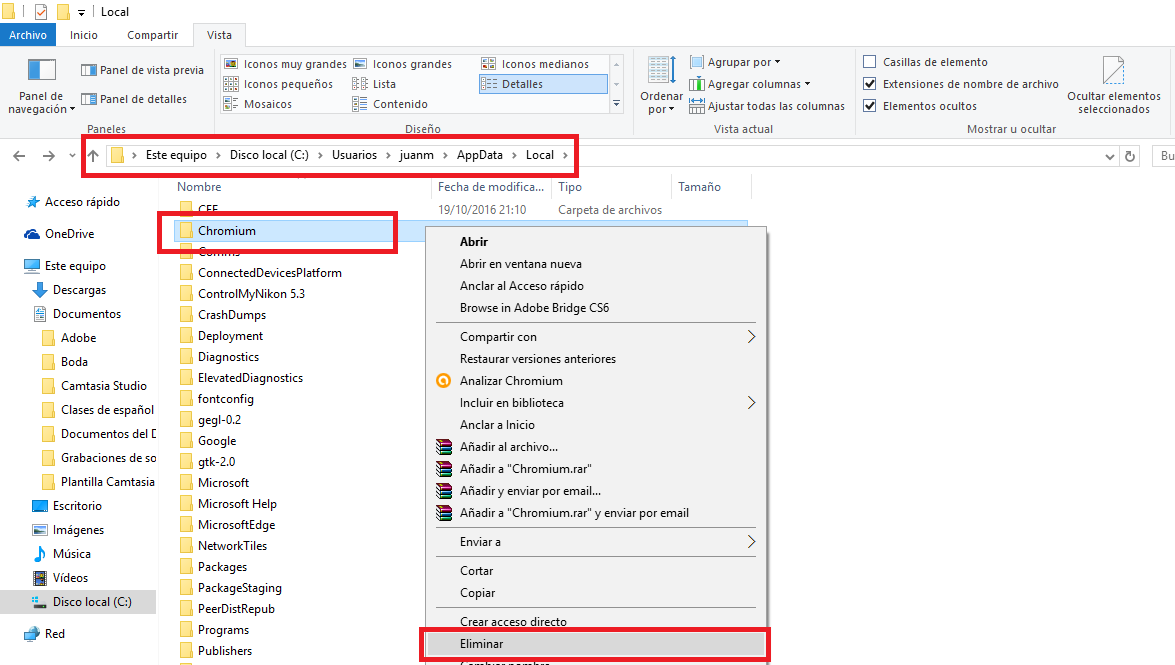
Task: Click the Vista tab
Action: click(x=220, y=35)
